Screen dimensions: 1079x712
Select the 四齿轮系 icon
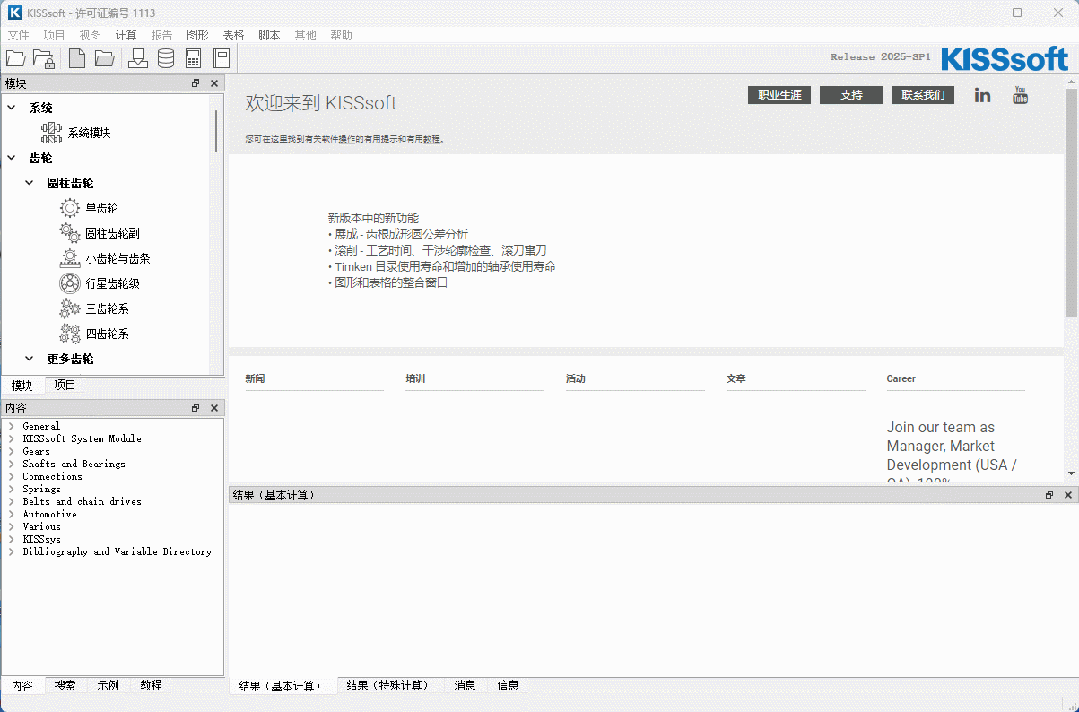tap(70, 334)
